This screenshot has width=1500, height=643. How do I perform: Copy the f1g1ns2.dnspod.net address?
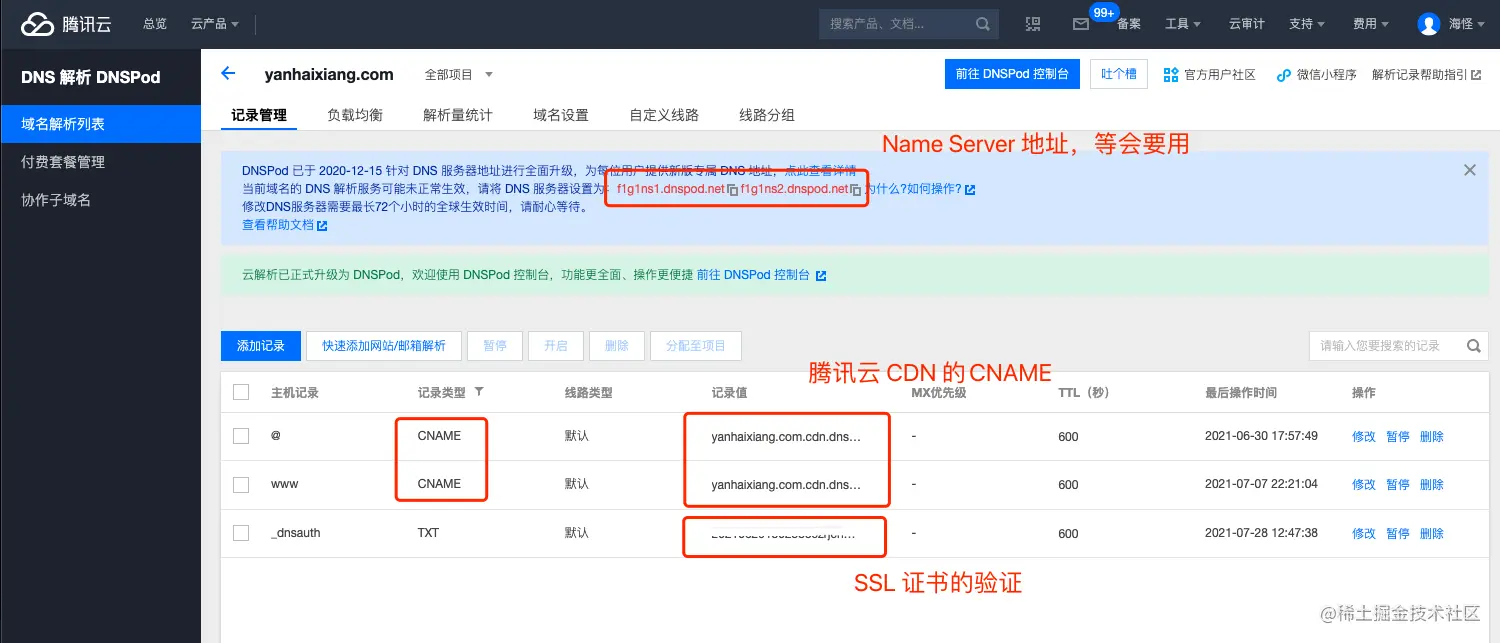click(x=856, y=190)
